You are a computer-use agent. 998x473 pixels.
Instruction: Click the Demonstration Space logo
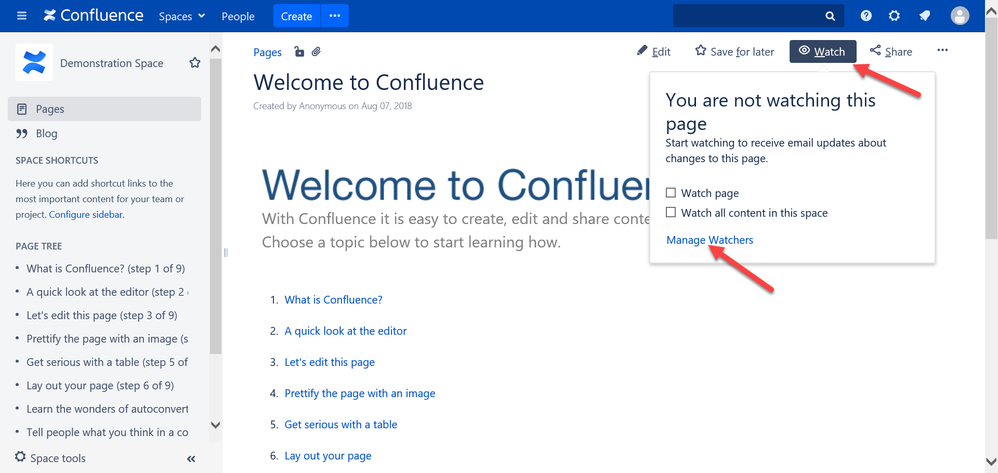pyautogui.click(x=34, y=62)
